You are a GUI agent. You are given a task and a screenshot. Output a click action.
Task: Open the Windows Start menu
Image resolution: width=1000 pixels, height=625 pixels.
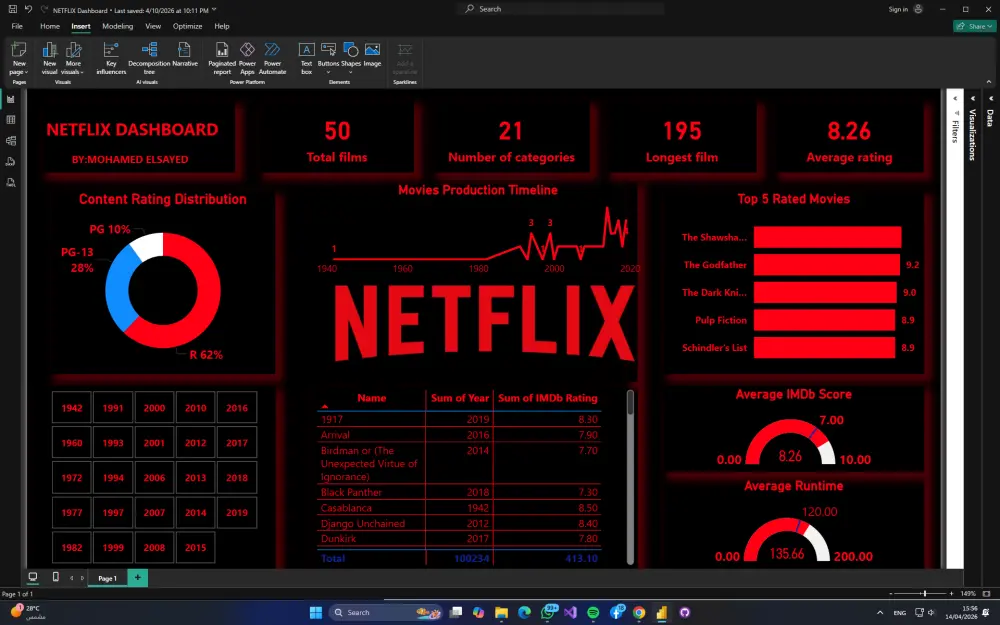coord(316,612)
